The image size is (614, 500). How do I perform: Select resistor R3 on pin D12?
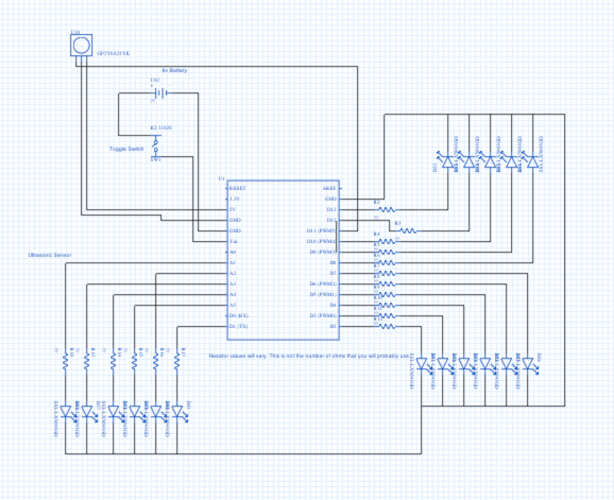point(407,230)
